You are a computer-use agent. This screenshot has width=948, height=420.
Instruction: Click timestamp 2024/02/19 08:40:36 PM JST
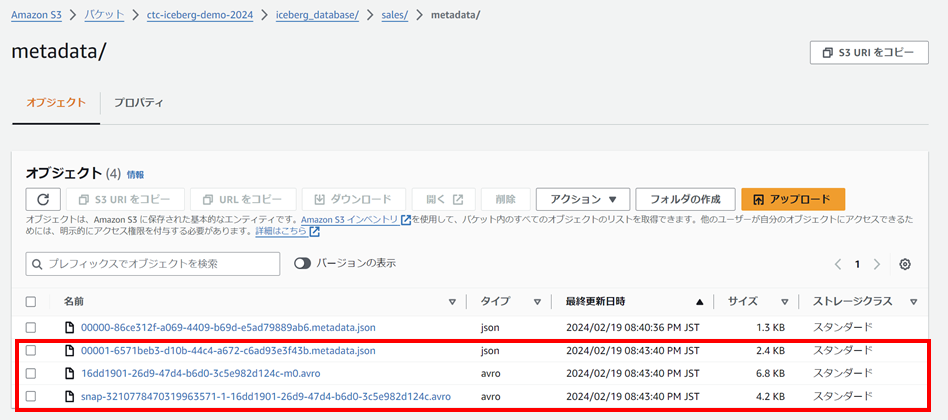[x=632, y=328]
